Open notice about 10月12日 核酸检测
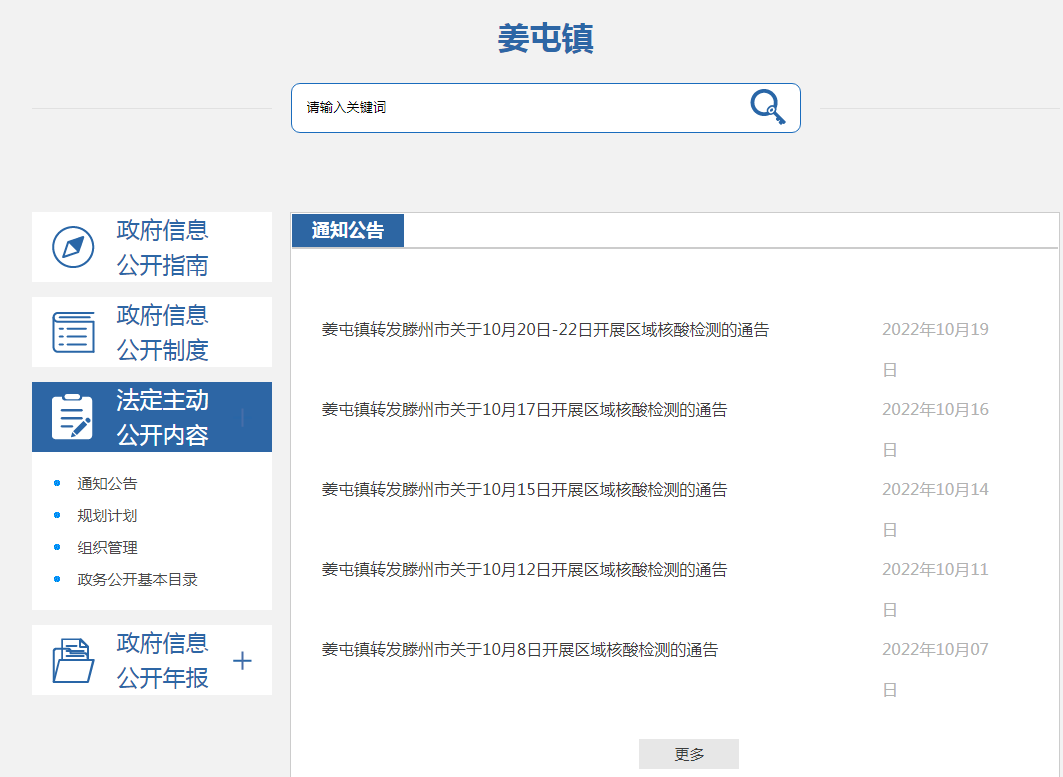The height and width of the screenshot is (777, 1063). [x=524, y=570]
